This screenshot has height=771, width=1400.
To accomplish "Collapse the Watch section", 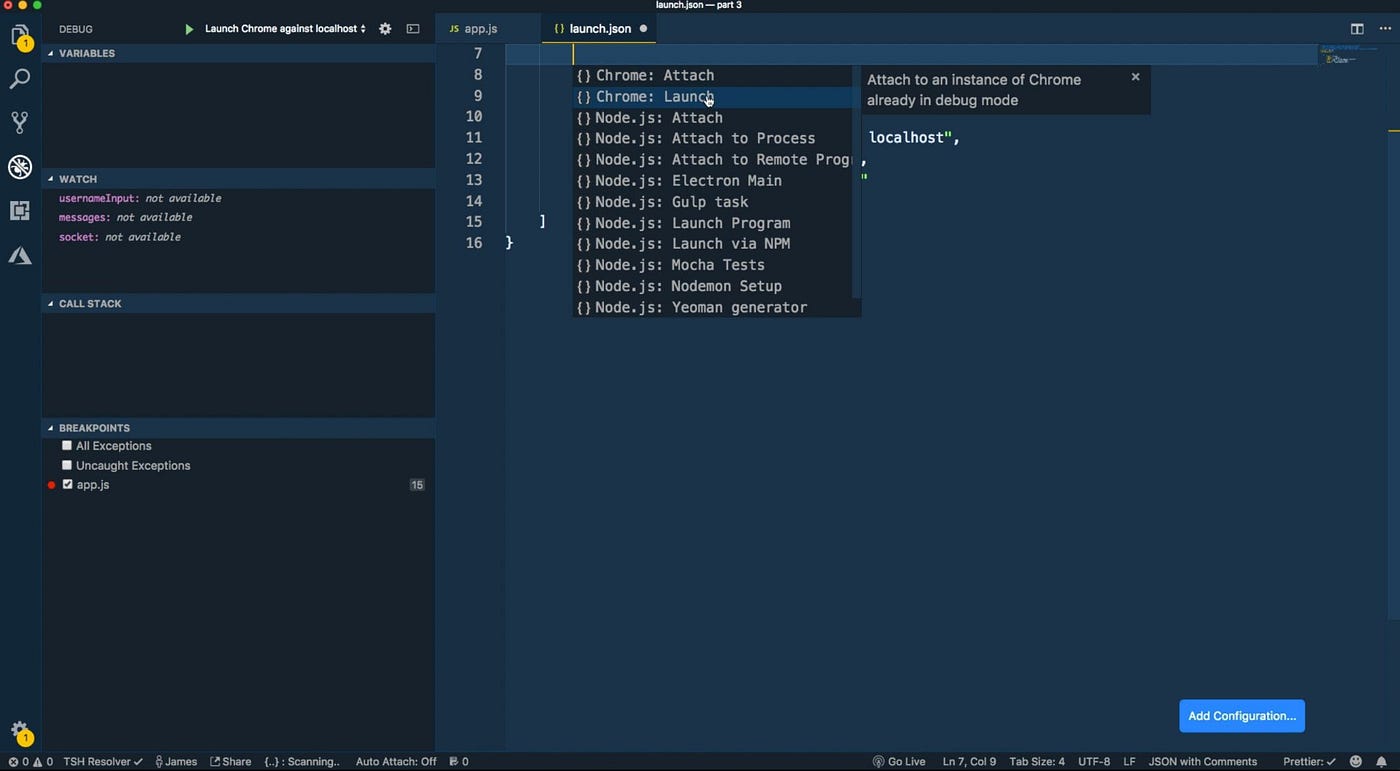I will [x=238, y=179].
